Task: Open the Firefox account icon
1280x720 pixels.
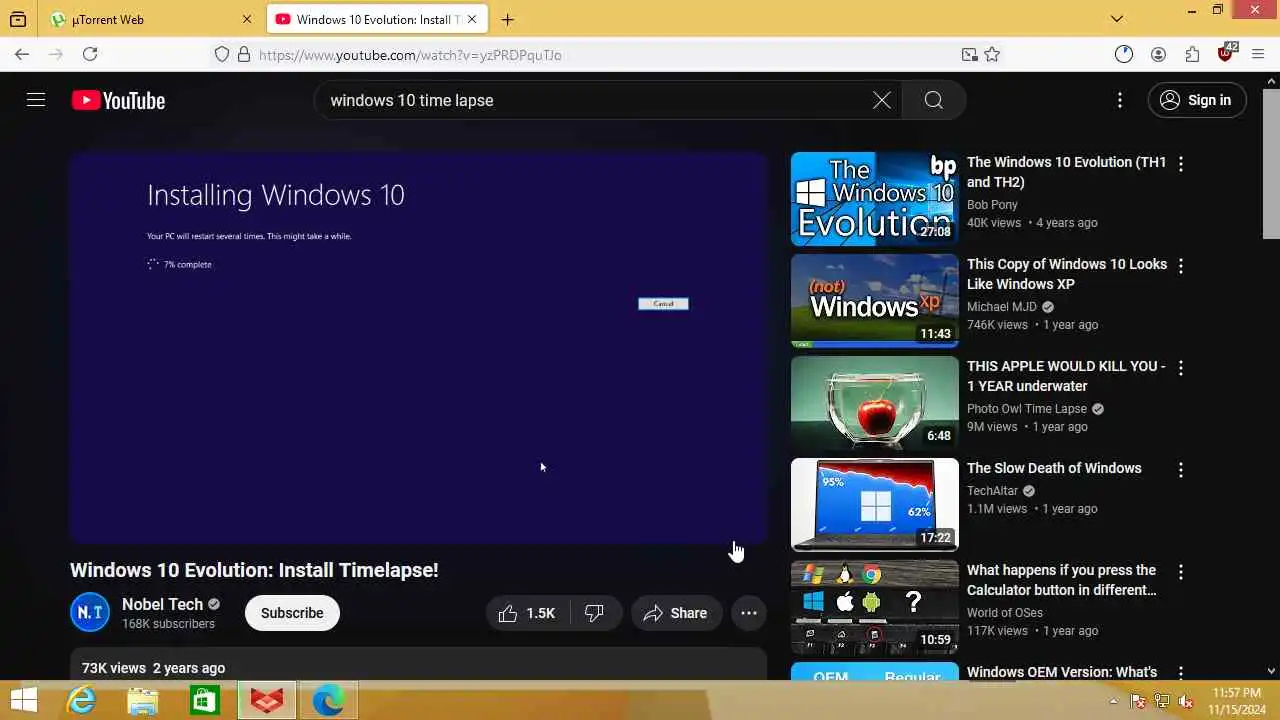Action: pyautogui.click(x=1158, y=55)
